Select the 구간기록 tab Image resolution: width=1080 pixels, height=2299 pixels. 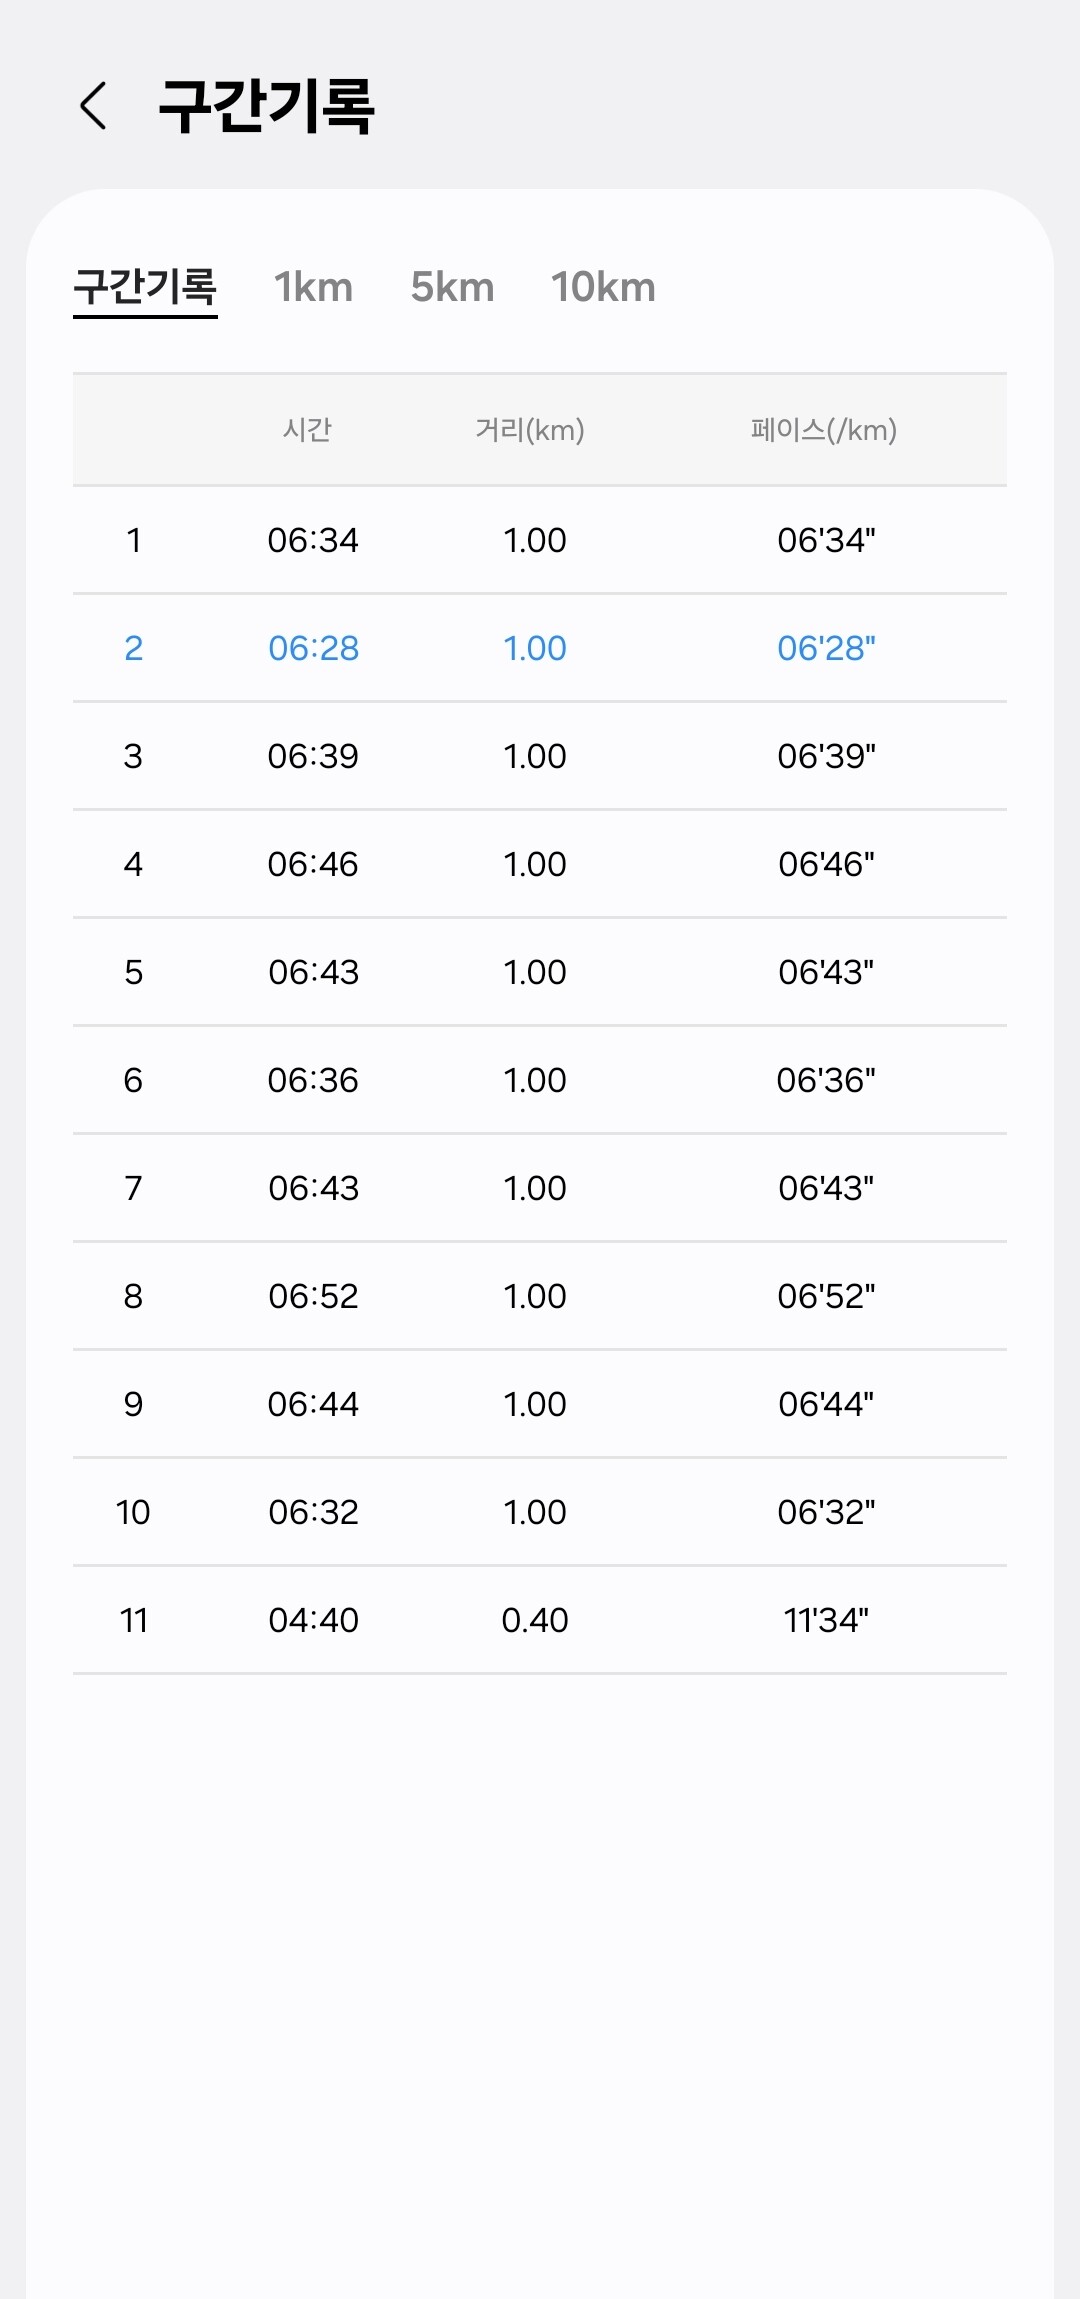pyautogui.click(x=145, y=288)
